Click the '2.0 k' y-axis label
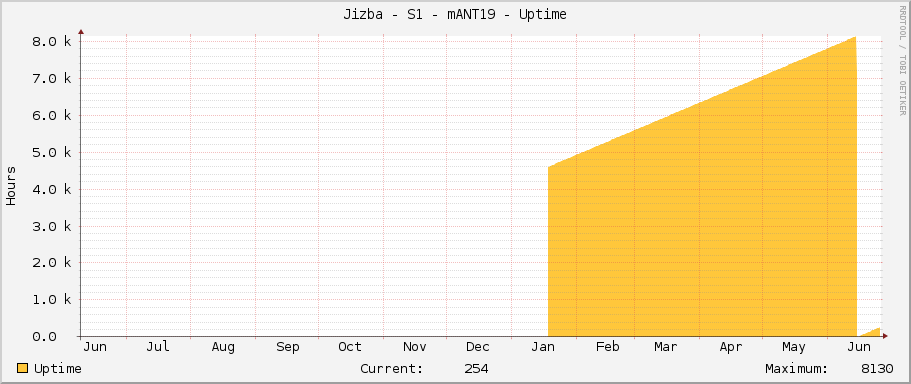911x384 pixels. tap(52, 263)
